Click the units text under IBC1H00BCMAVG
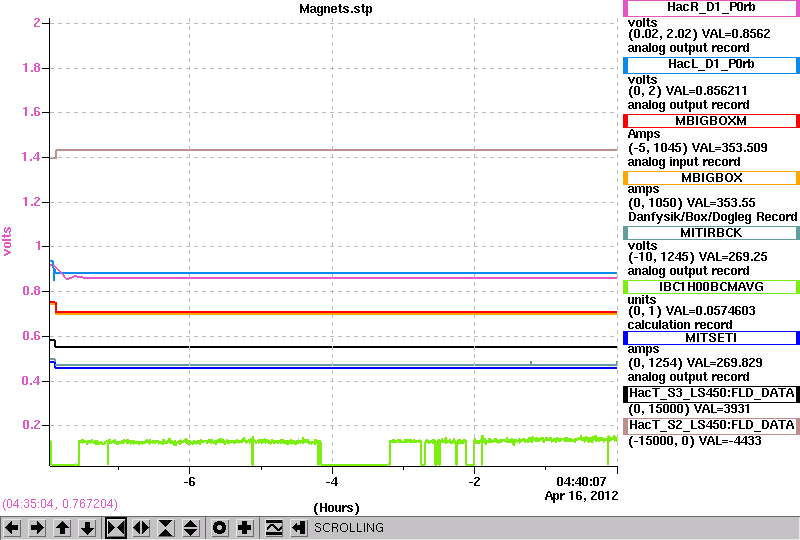800x540 pixels. (642, 300)
